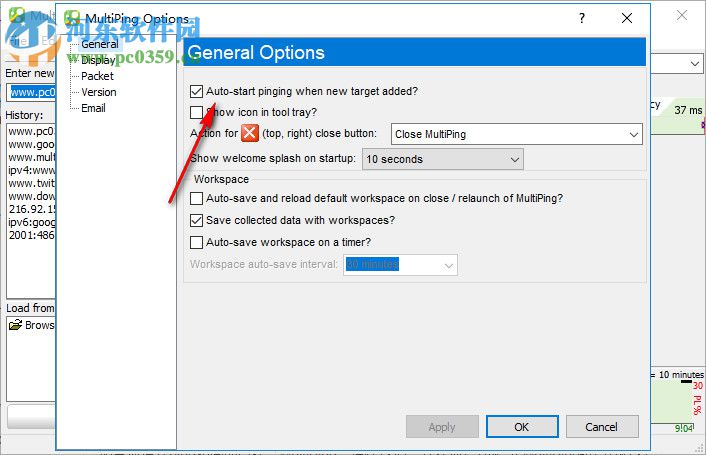Open the close button action dropdown
This screenshot has width=706, height=455.
click(516, 134)
